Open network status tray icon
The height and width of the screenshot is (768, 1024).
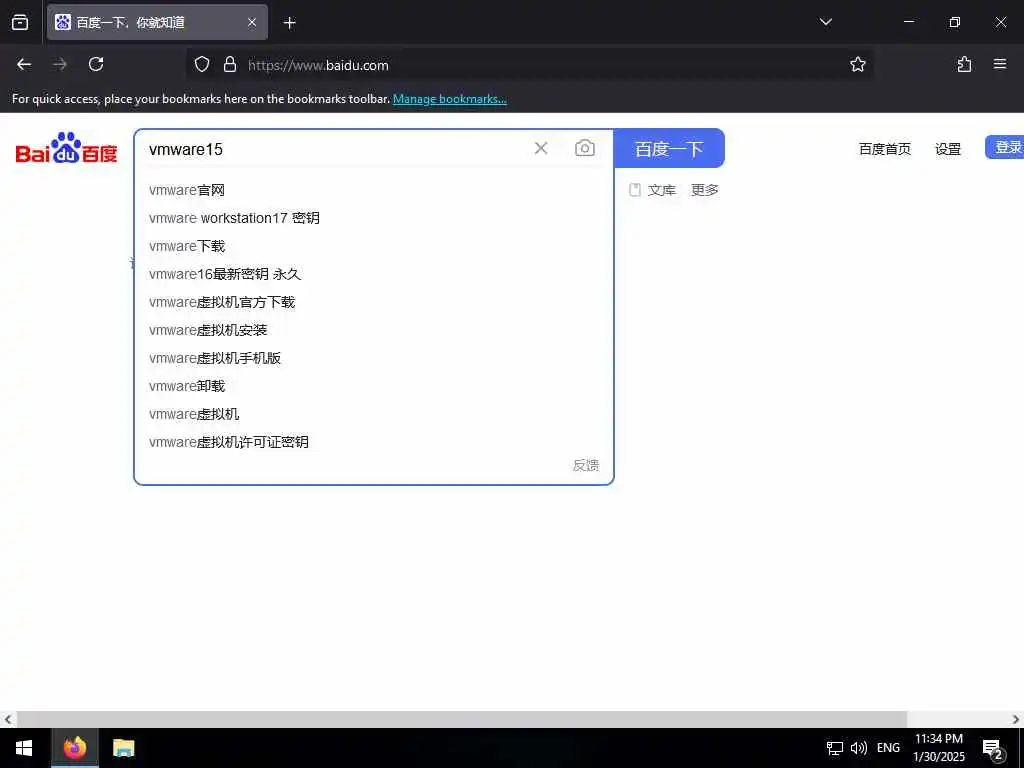point(835,748)
